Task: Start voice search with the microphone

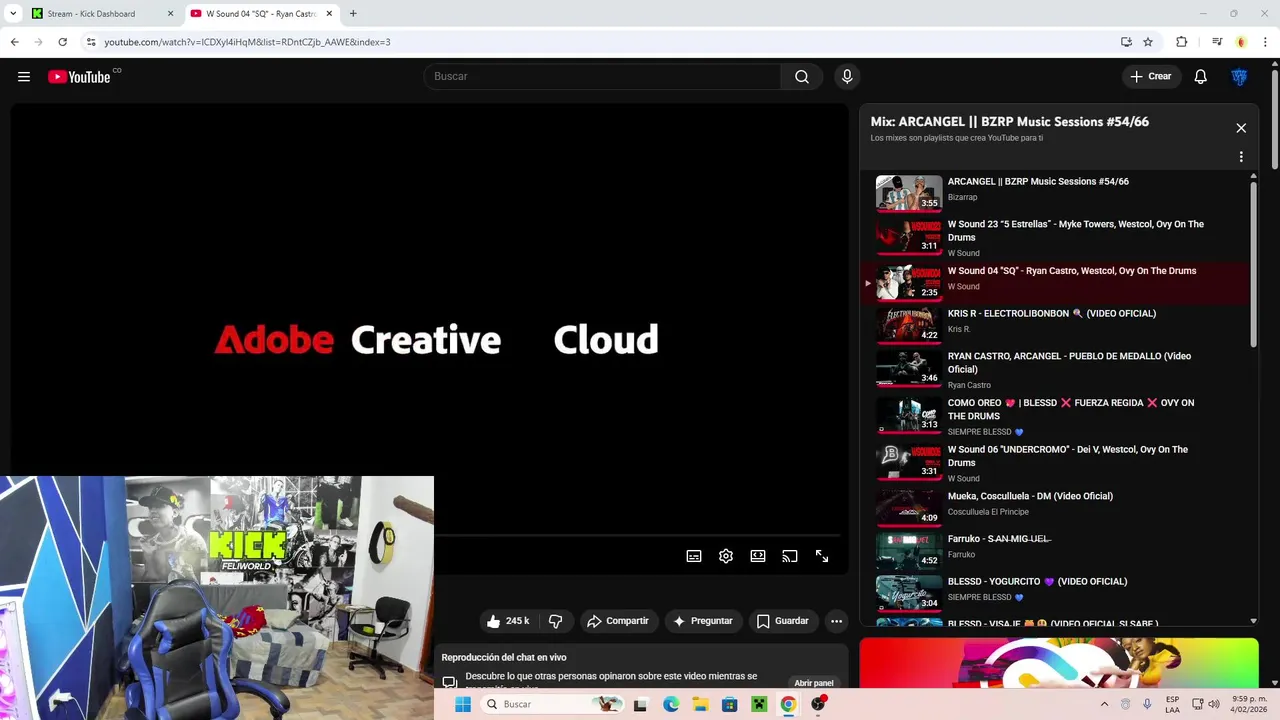Action: 847,77
